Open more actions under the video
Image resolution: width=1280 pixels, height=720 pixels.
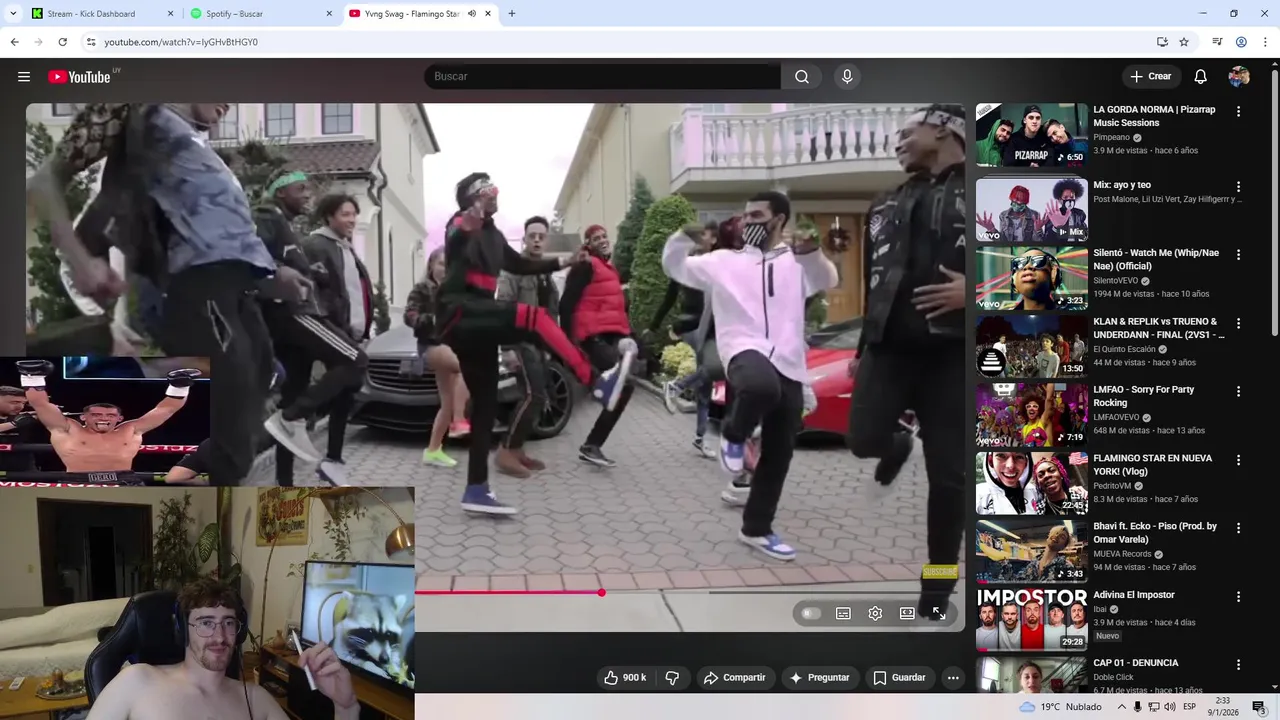point(953,678)
